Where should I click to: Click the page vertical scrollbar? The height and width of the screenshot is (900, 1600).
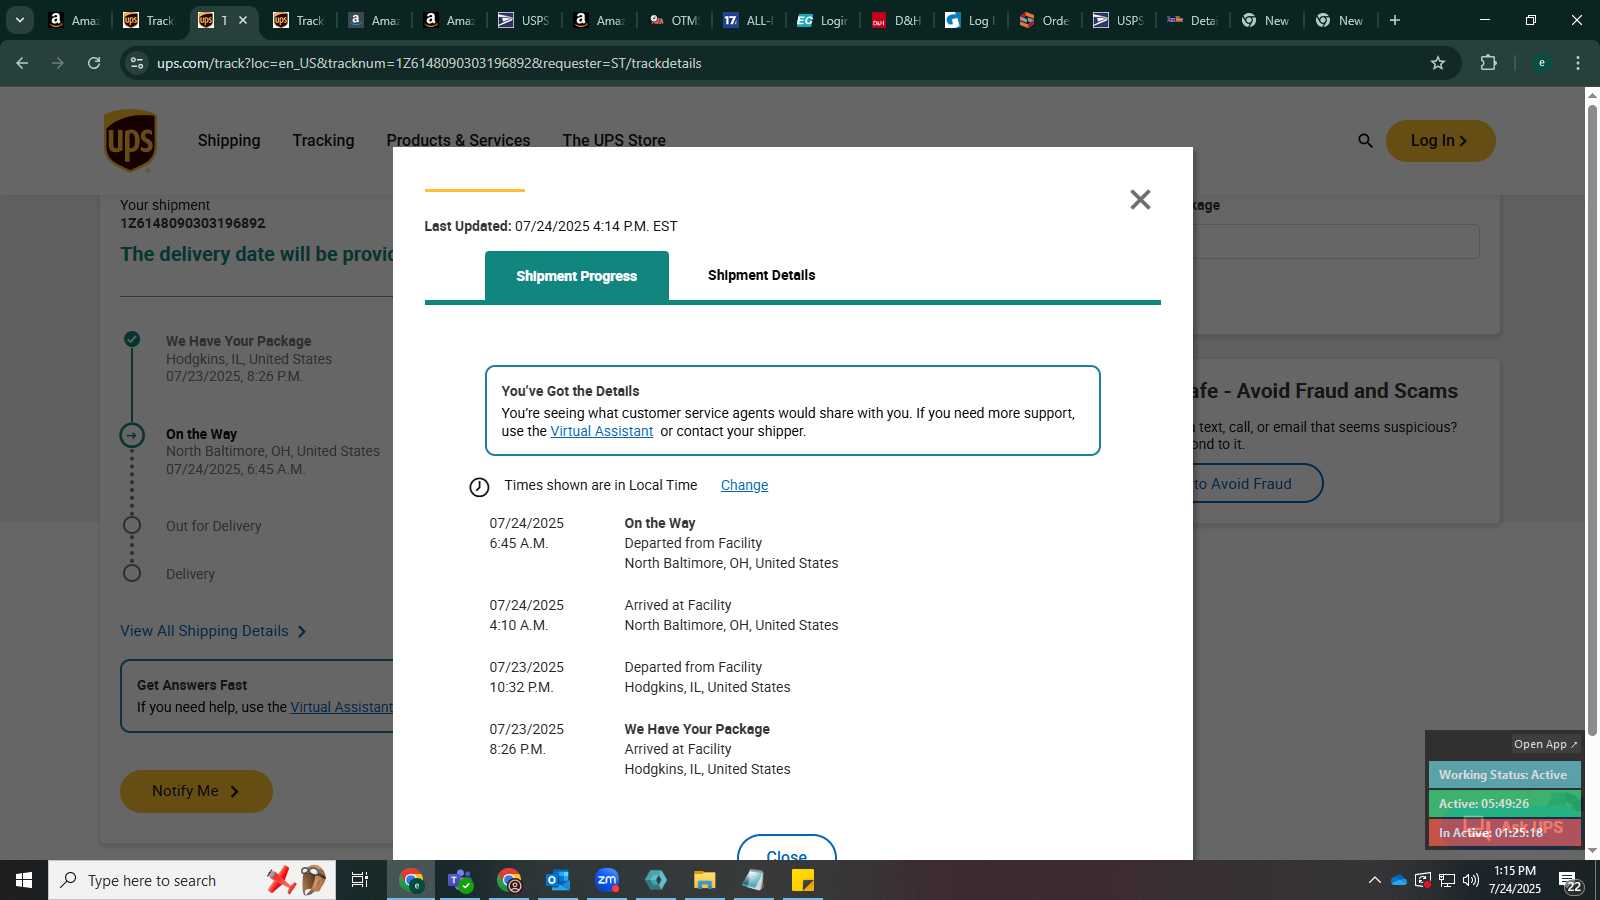pos(1592,420)
